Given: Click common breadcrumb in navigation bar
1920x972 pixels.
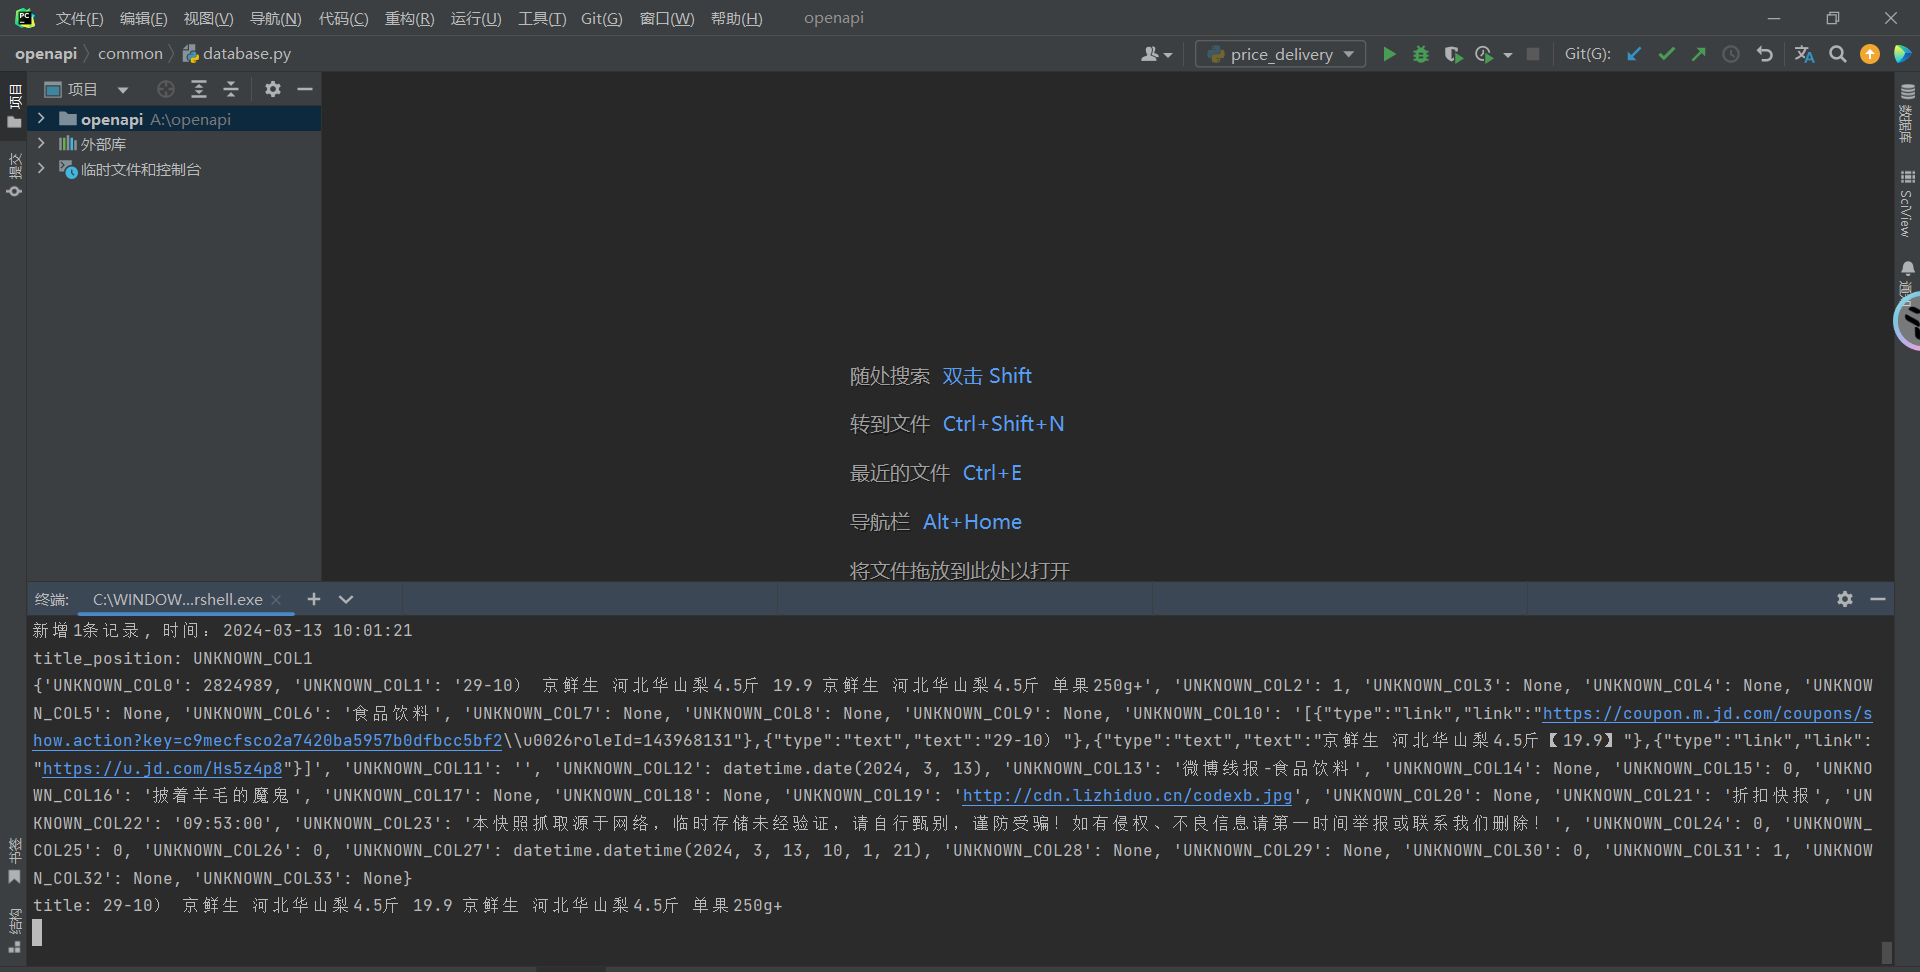Looking at the screenshot, I should click(130, 53).
